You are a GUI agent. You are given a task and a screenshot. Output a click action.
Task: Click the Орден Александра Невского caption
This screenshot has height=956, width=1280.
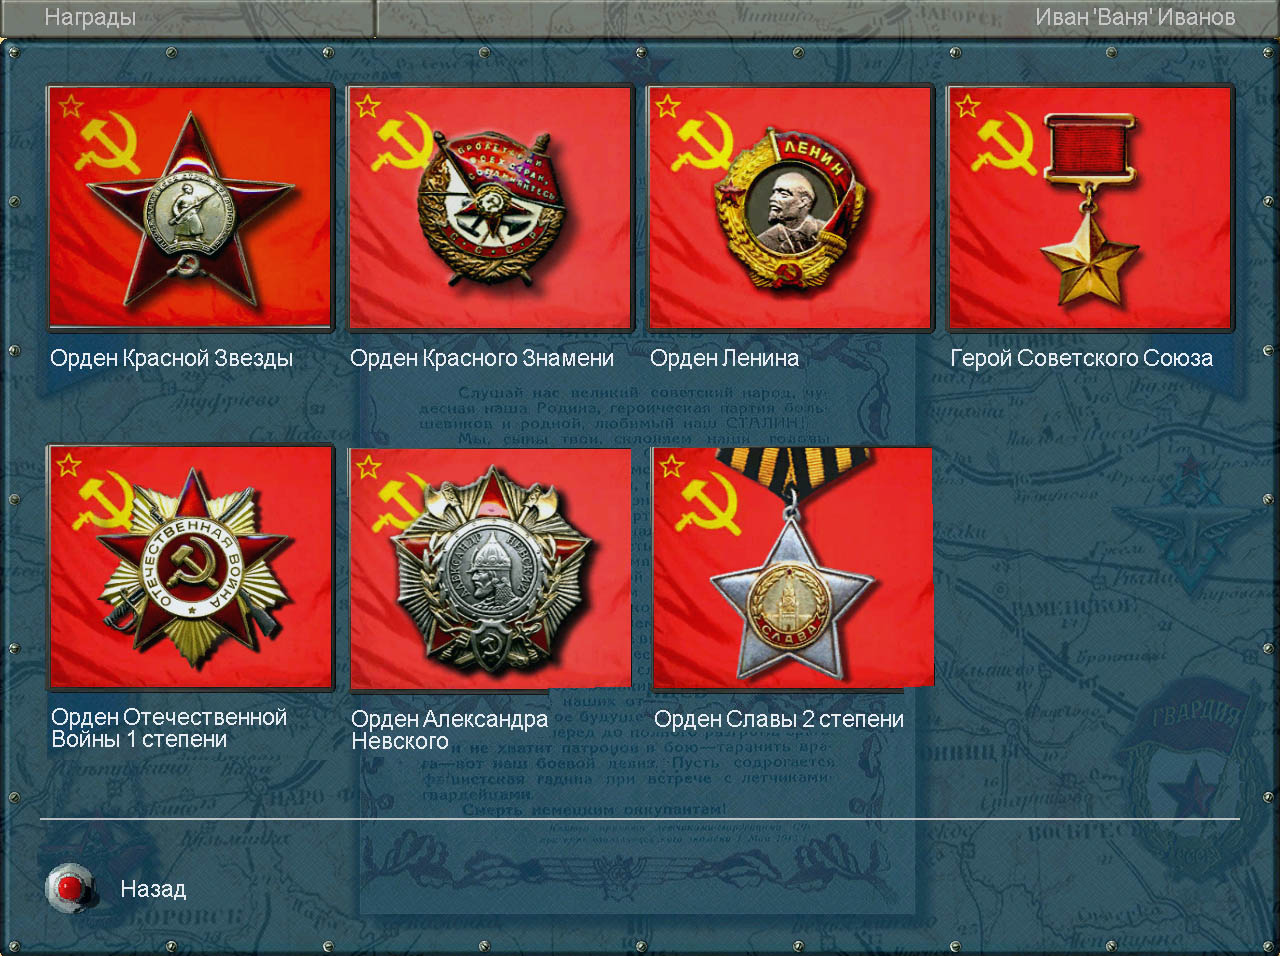(449, 730)
